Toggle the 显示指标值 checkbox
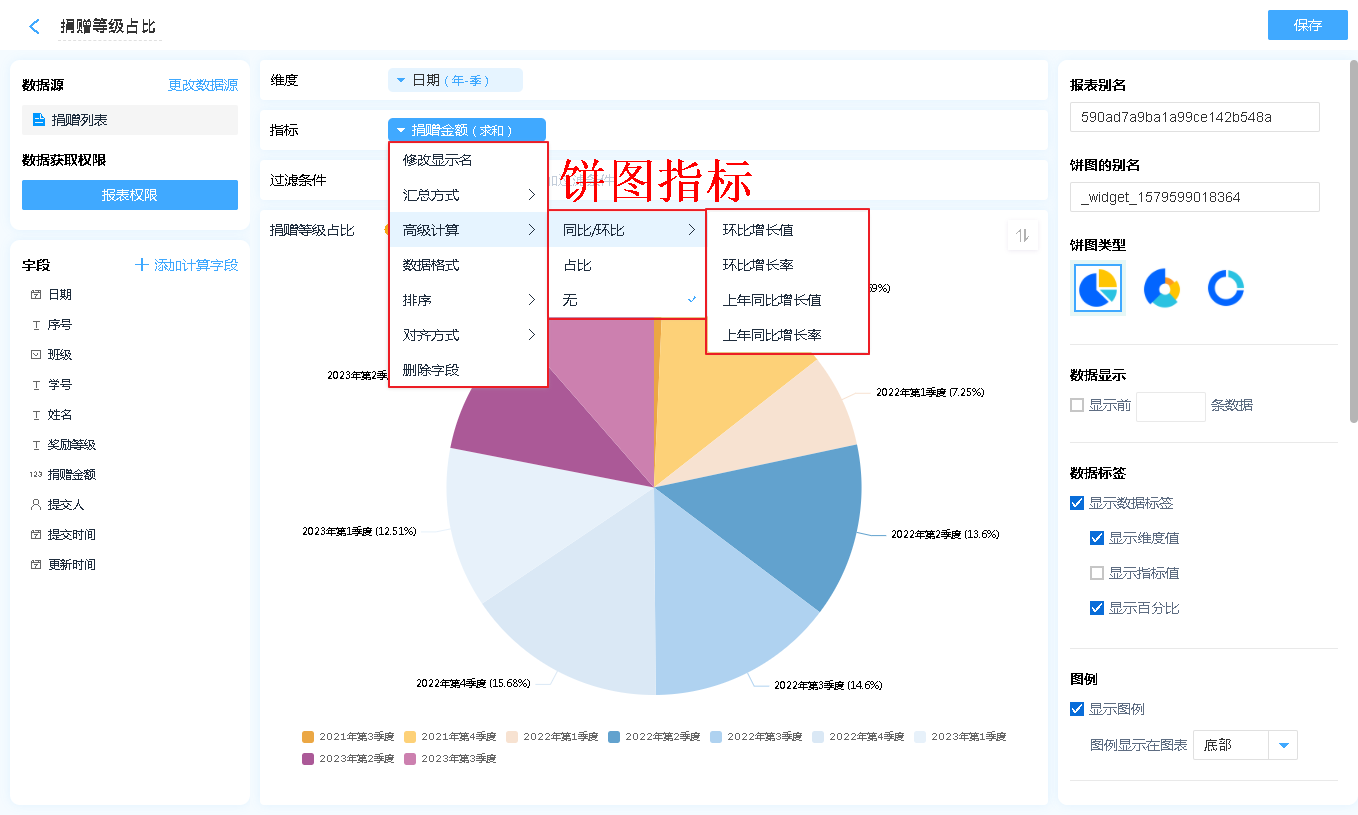Screen dimensions: 1358x815 (x=1097, y=573)
